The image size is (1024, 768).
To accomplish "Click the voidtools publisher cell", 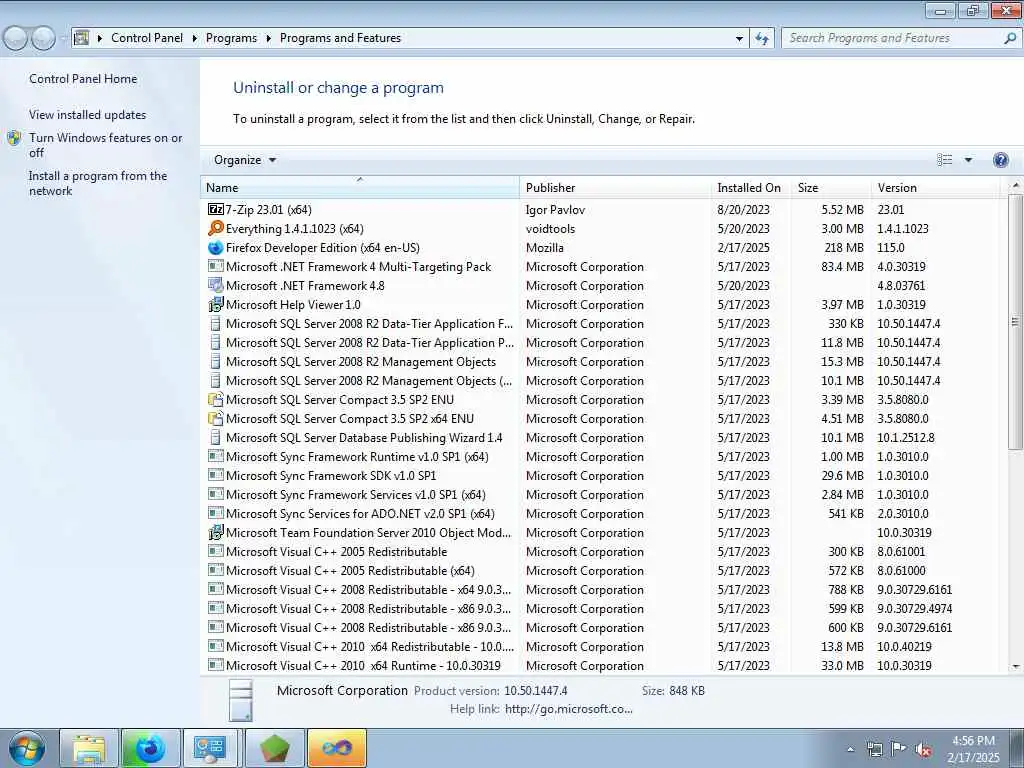I will (x=551, y=229).
